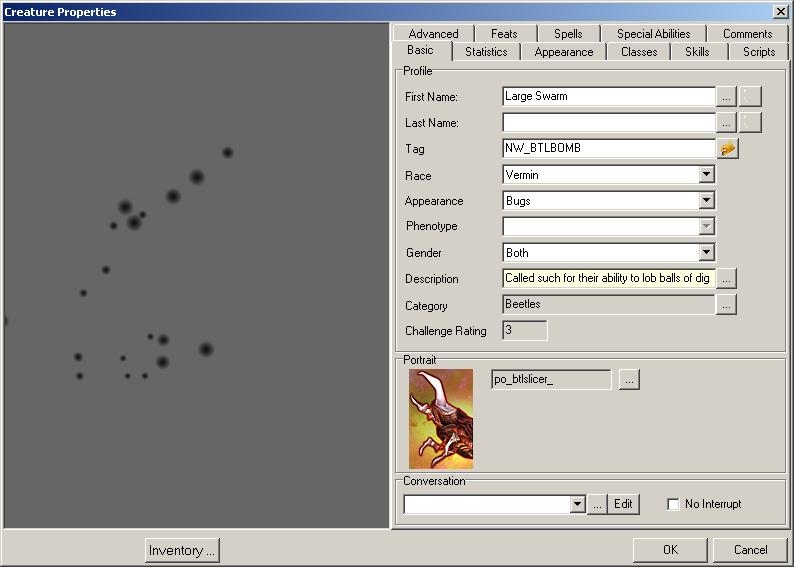The image size is (794, 567).
Task: Click the tag generator icon beside Tag field
Action: (x=727, y=149)
